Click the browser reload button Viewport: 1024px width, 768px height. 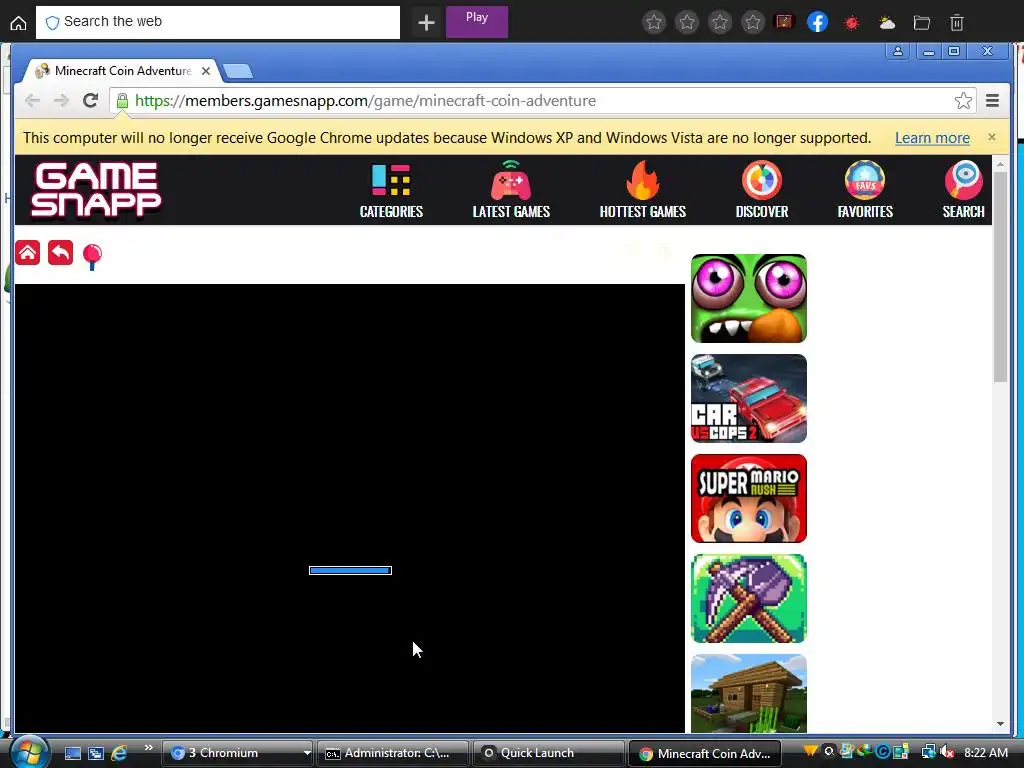[x=90, y=101]
